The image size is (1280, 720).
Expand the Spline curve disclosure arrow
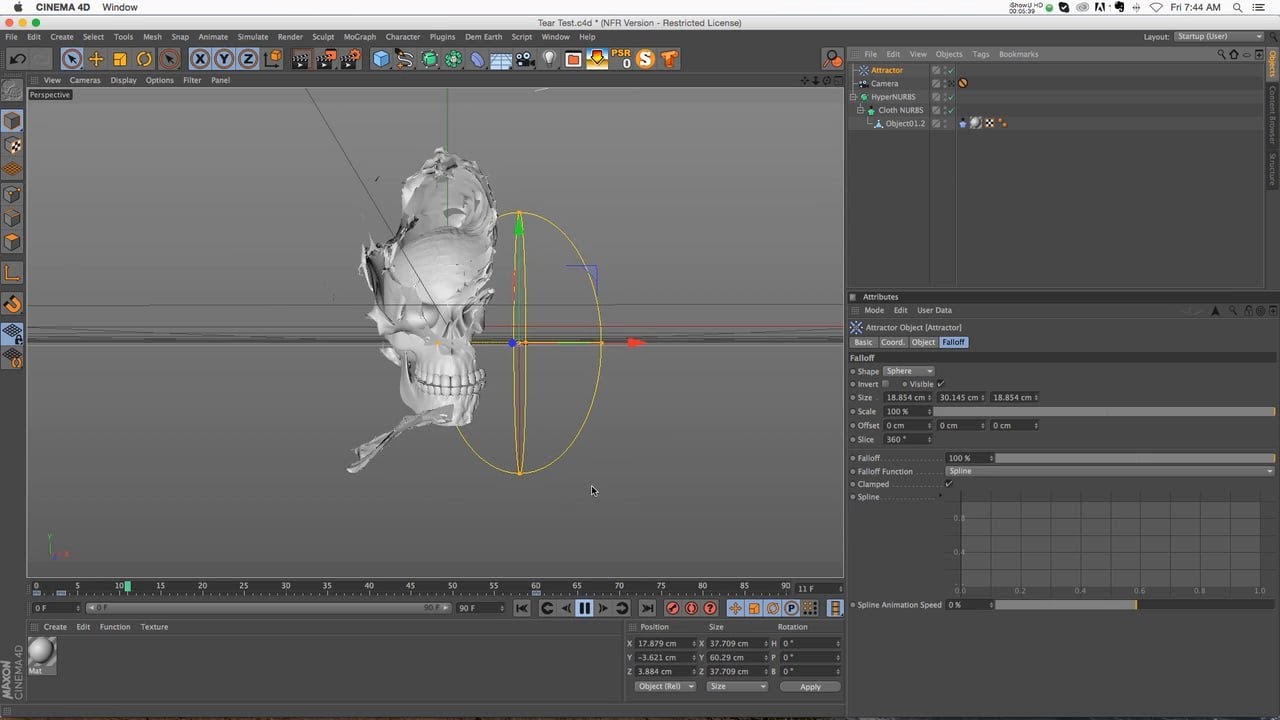point(941,497)
